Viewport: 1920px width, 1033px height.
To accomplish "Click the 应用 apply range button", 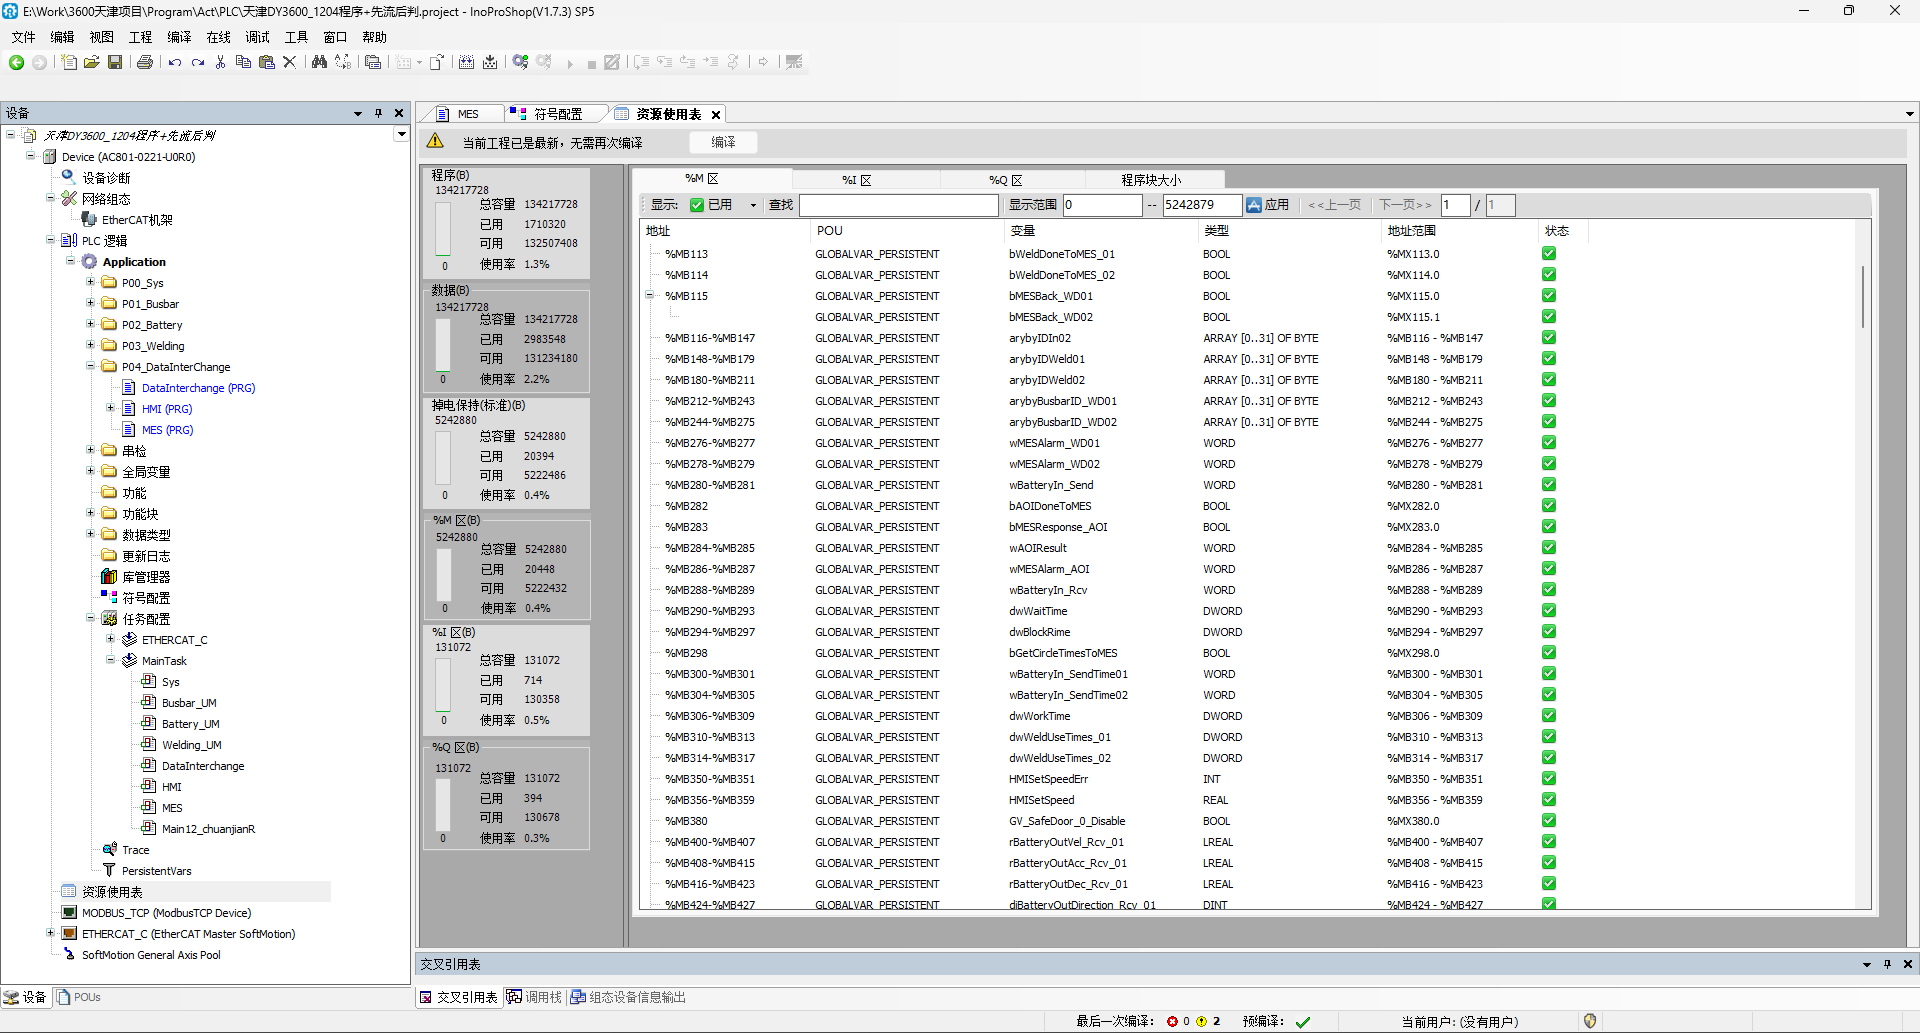I will 1267,205.
